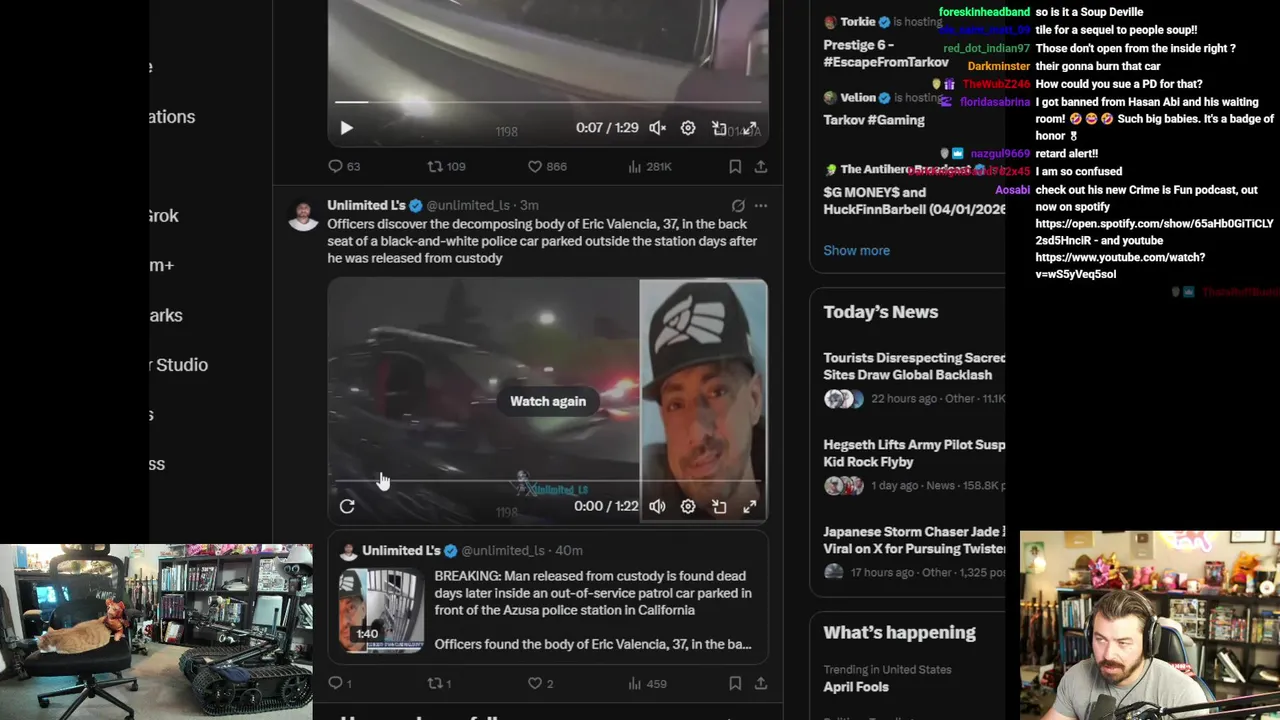Viewport: 1280px width, 720px height.
Task: Open Unlimited L's avatar on 3m post
Action: point(303,214)
